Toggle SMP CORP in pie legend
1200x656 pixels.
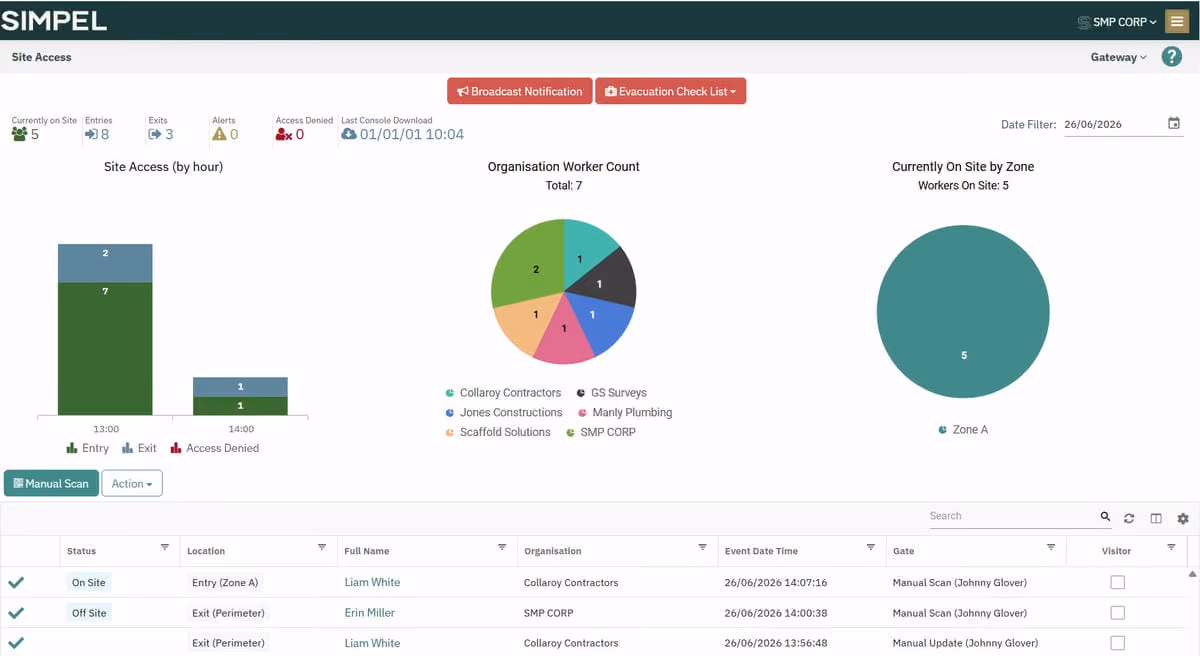click(600, 432)
